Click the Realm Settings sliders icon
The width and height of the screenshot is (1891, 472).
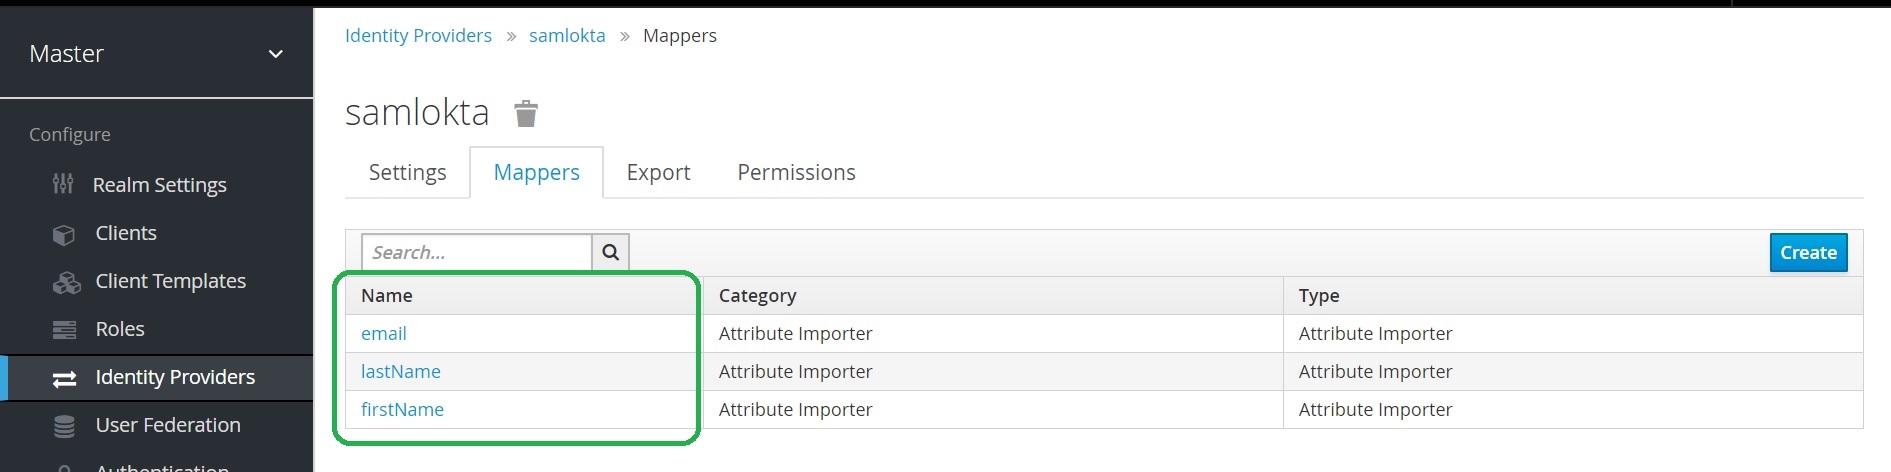point(63,184)
